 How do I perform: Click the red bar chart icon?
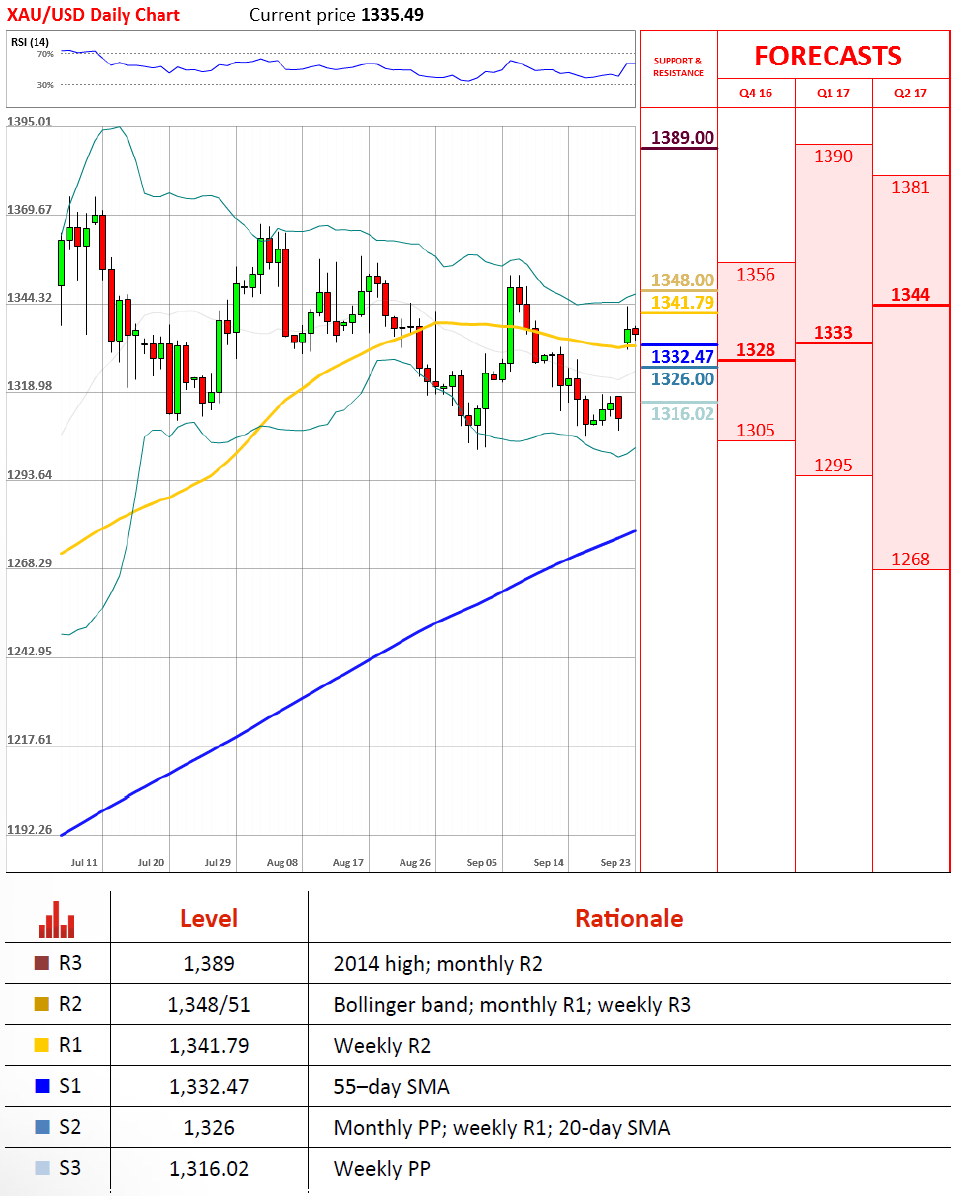56,919
